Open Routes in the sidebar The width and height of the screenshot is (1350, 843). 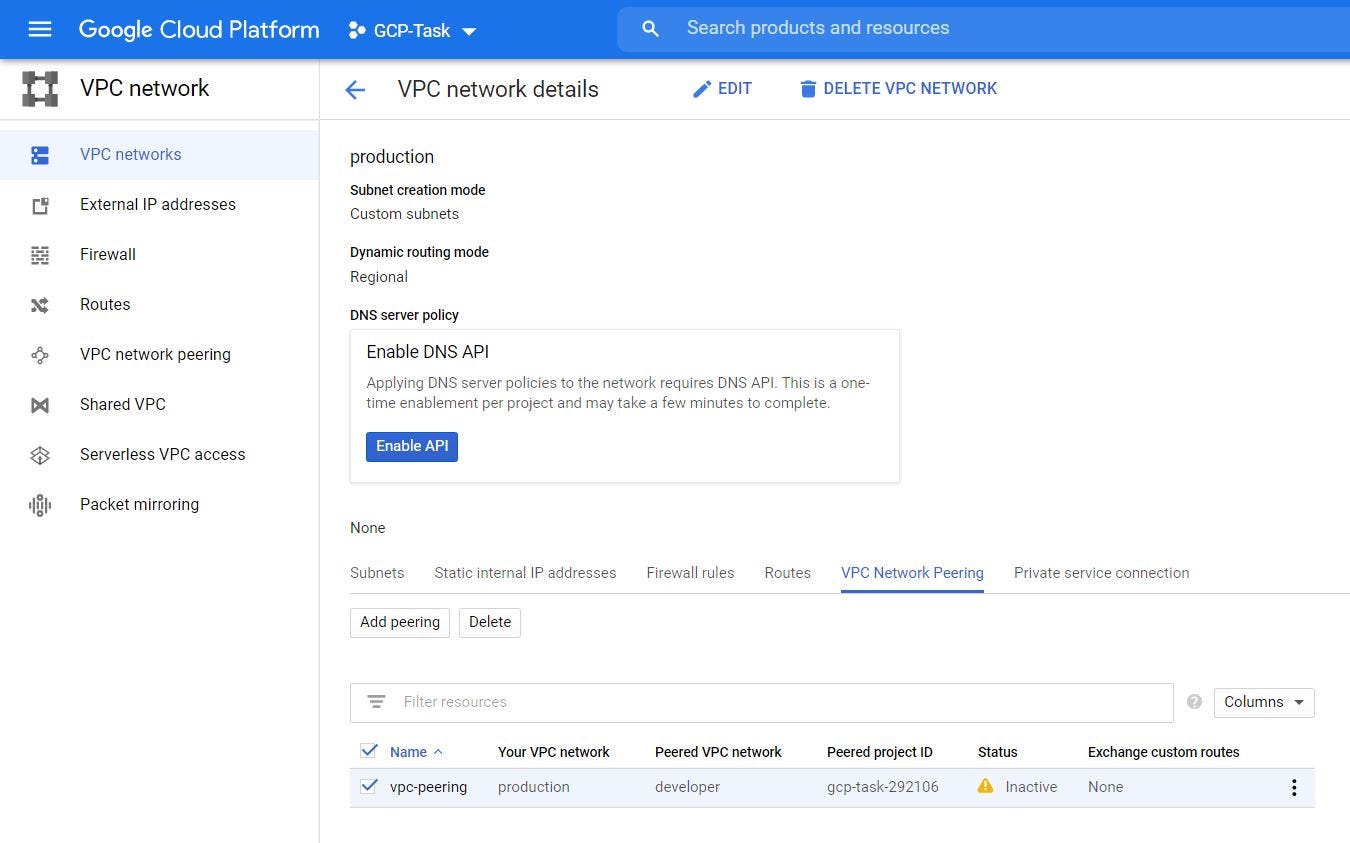point(159,305)
